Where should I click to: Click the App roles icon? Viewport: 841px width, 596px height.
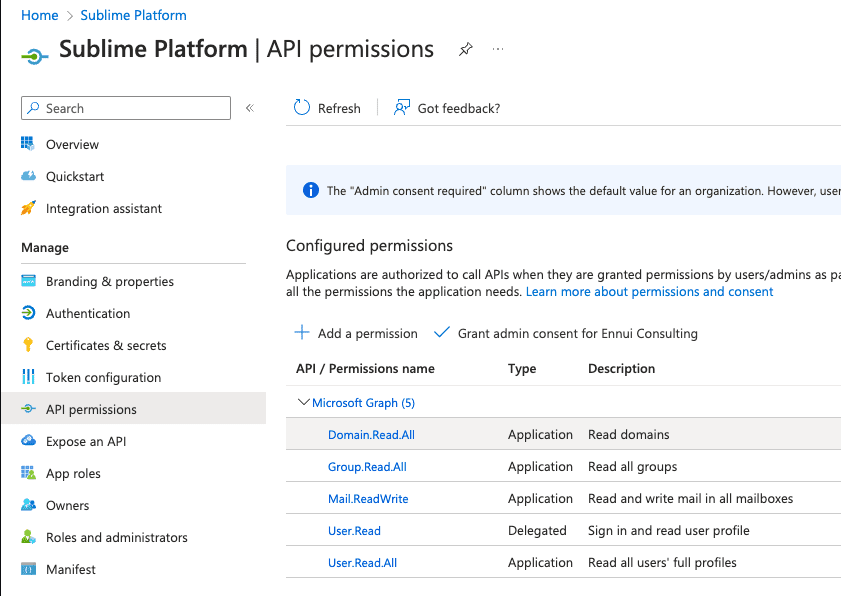[x=28, y=473]
